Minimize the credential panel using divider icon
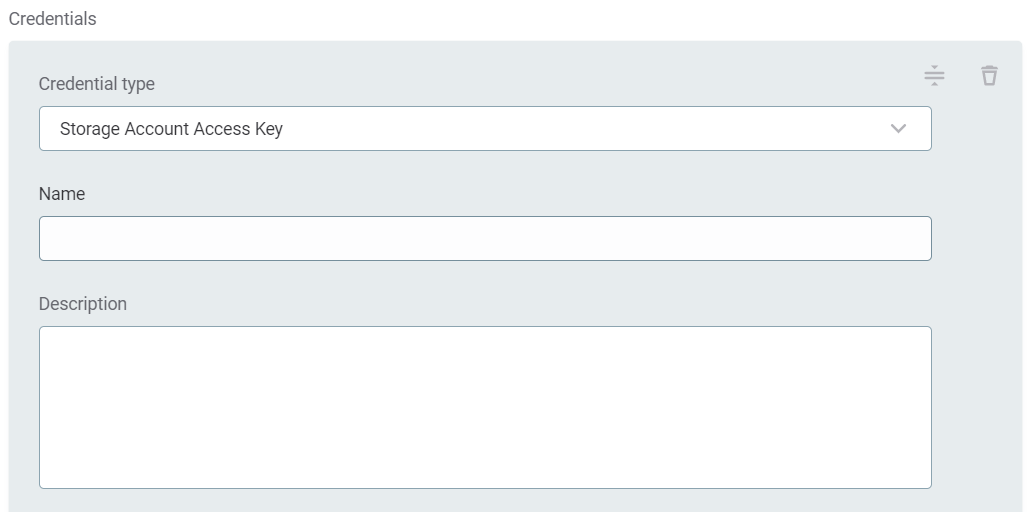 click(934, 76)
